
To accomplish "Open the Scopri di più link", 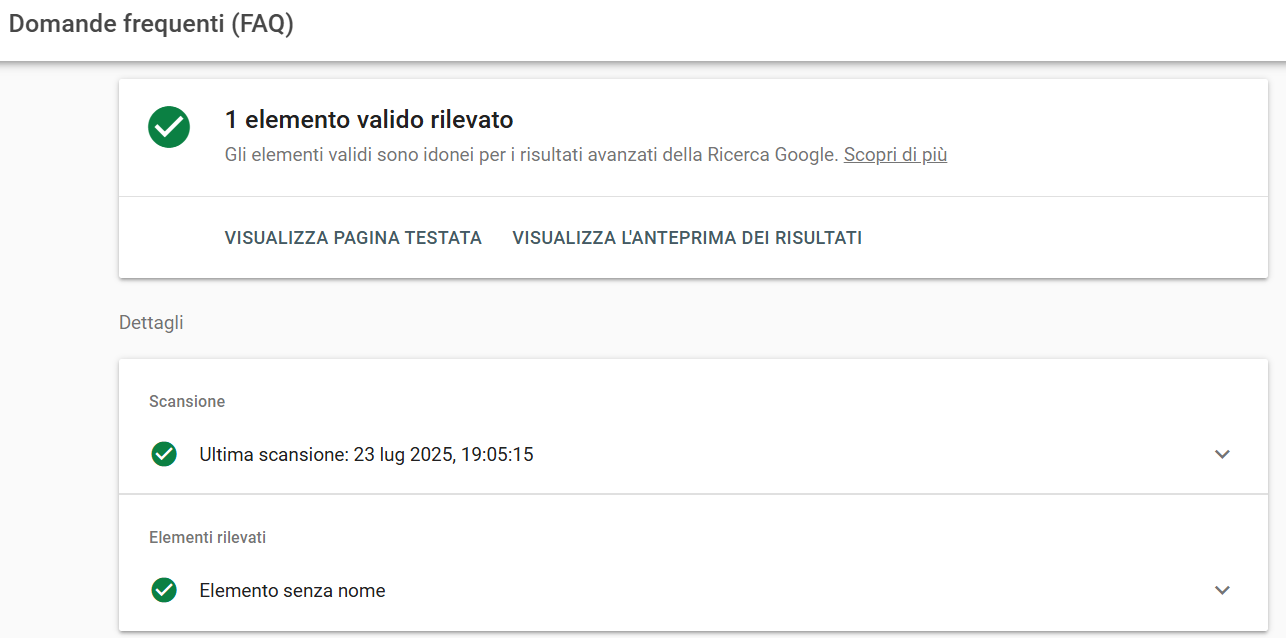I will (x=895, y=155).
